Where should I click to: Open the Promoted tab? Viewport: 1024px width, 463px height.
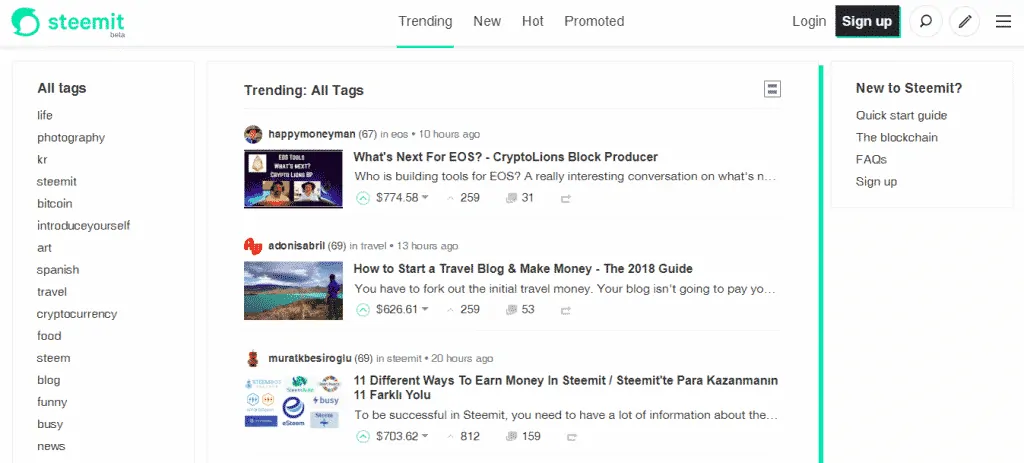point(593,21)
